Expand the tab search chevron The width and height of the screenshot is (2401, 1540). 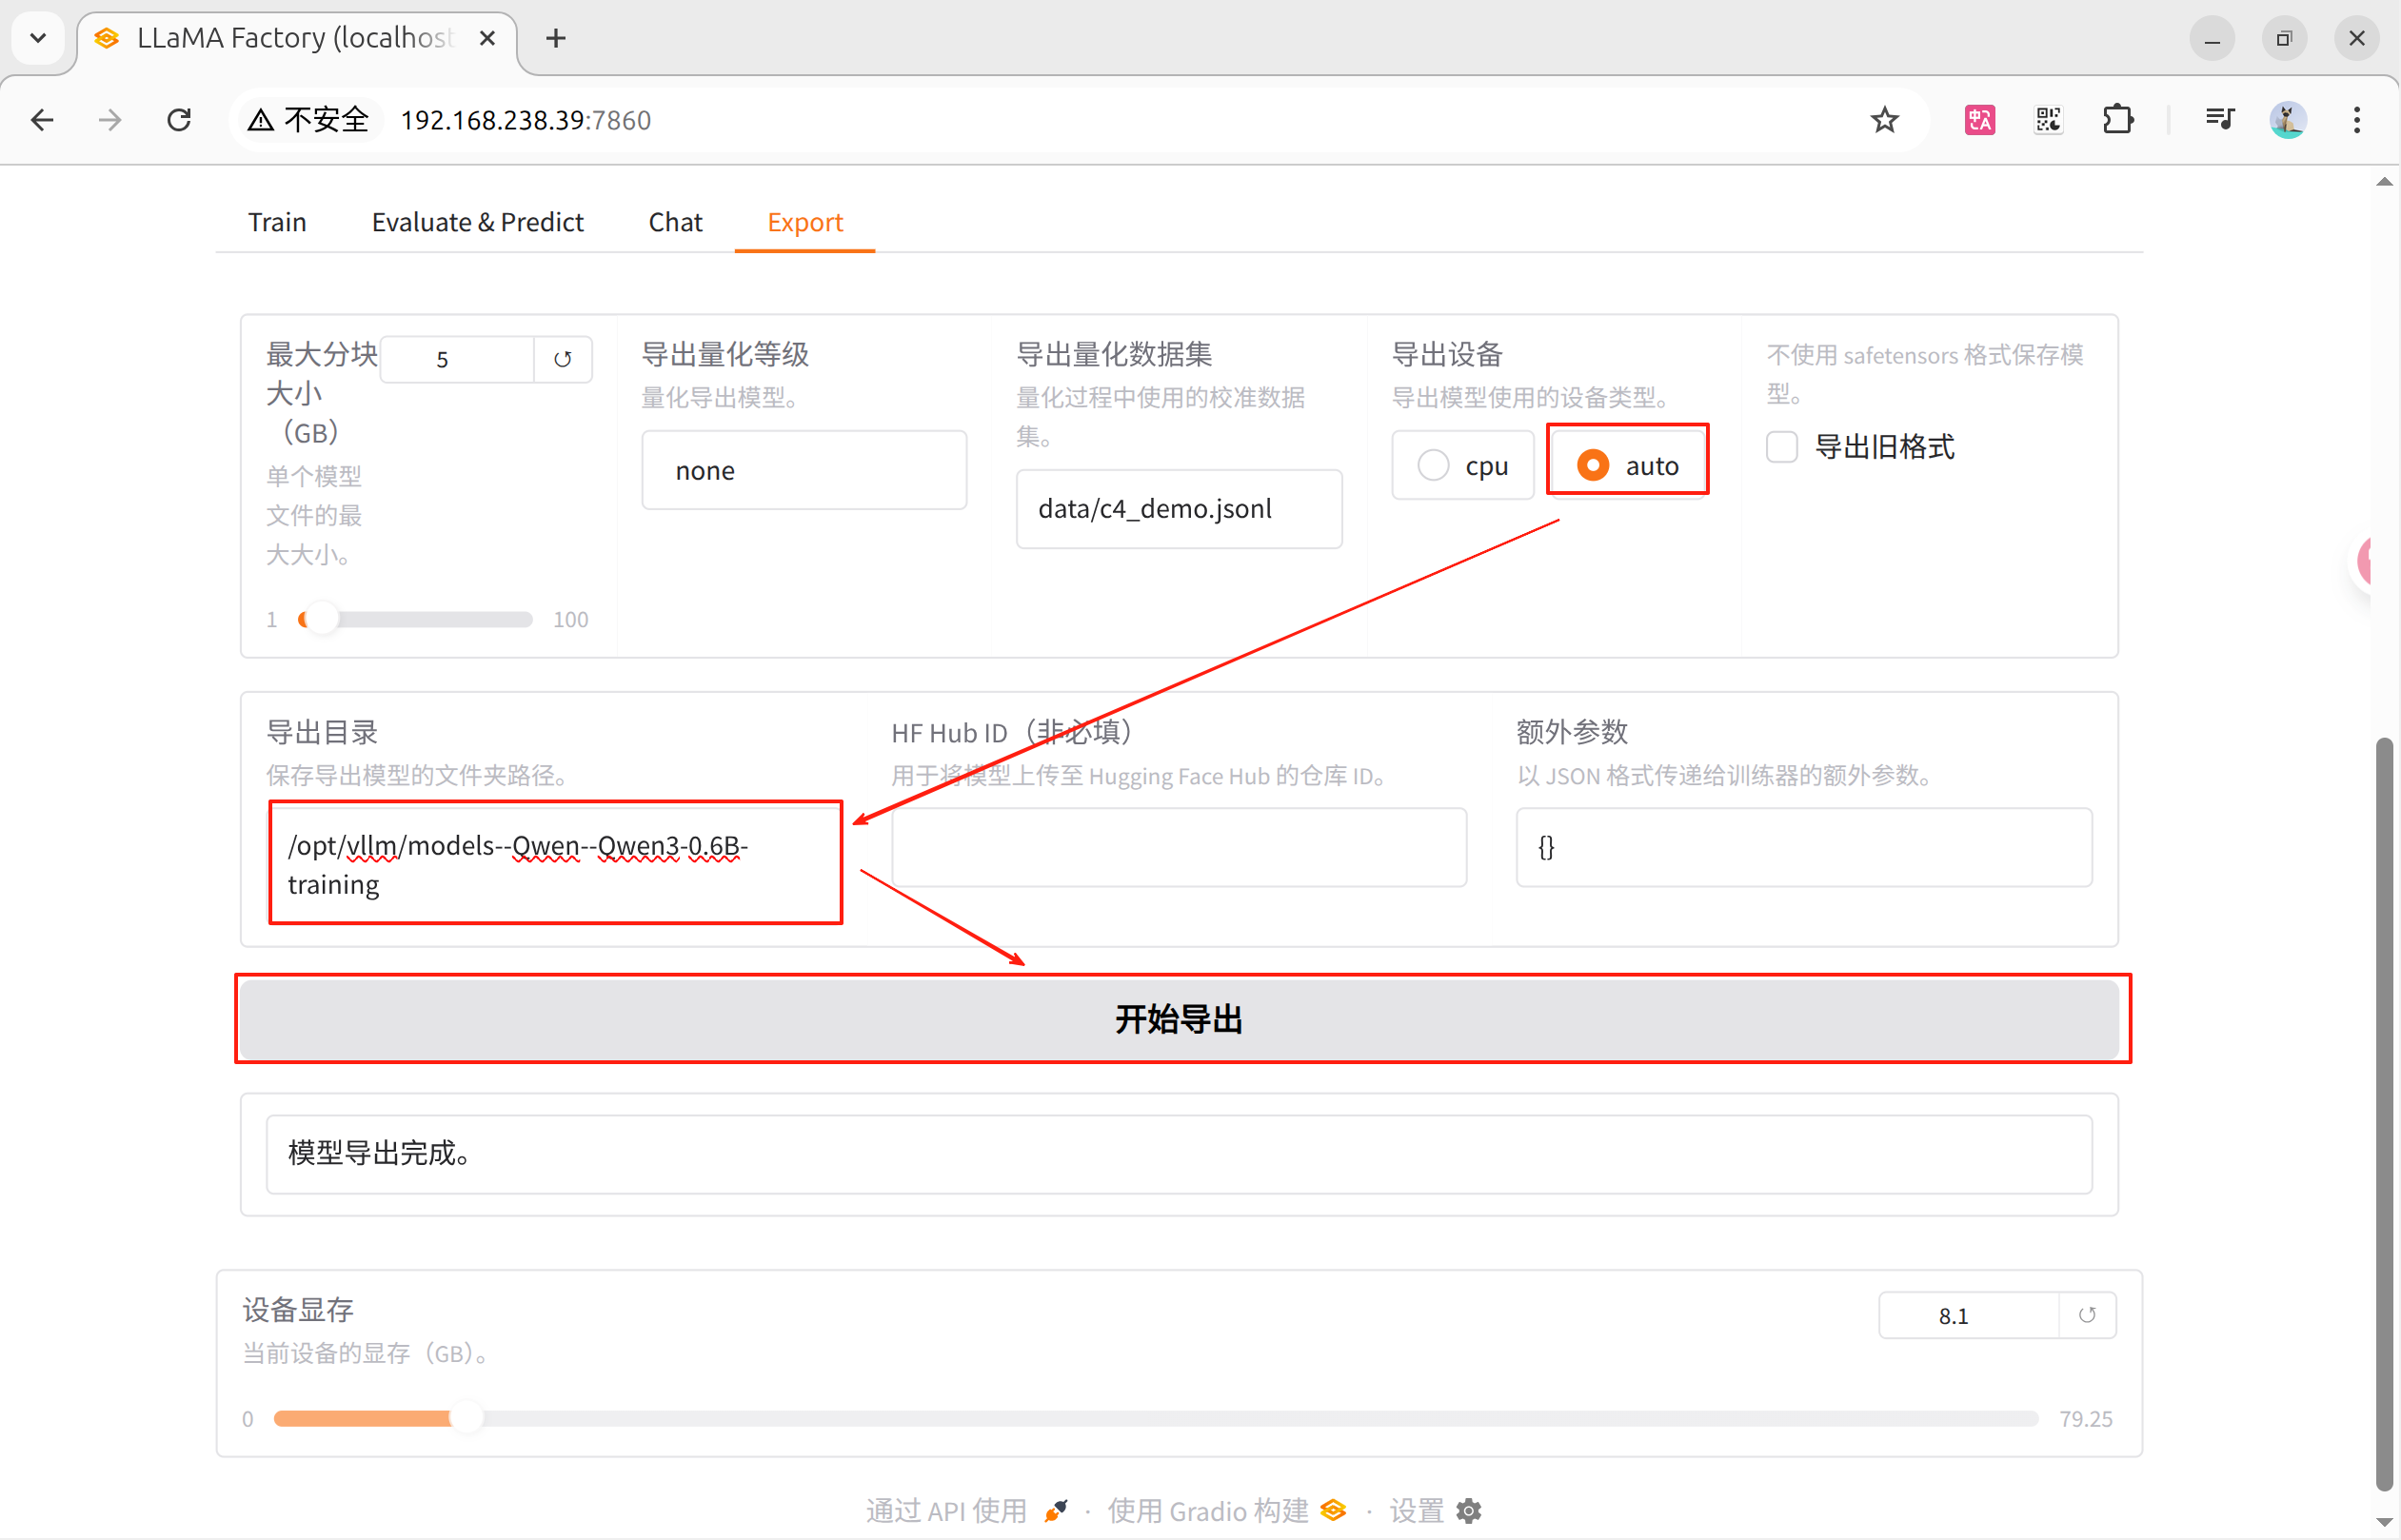pyautogui.click(x=38, y=38)
